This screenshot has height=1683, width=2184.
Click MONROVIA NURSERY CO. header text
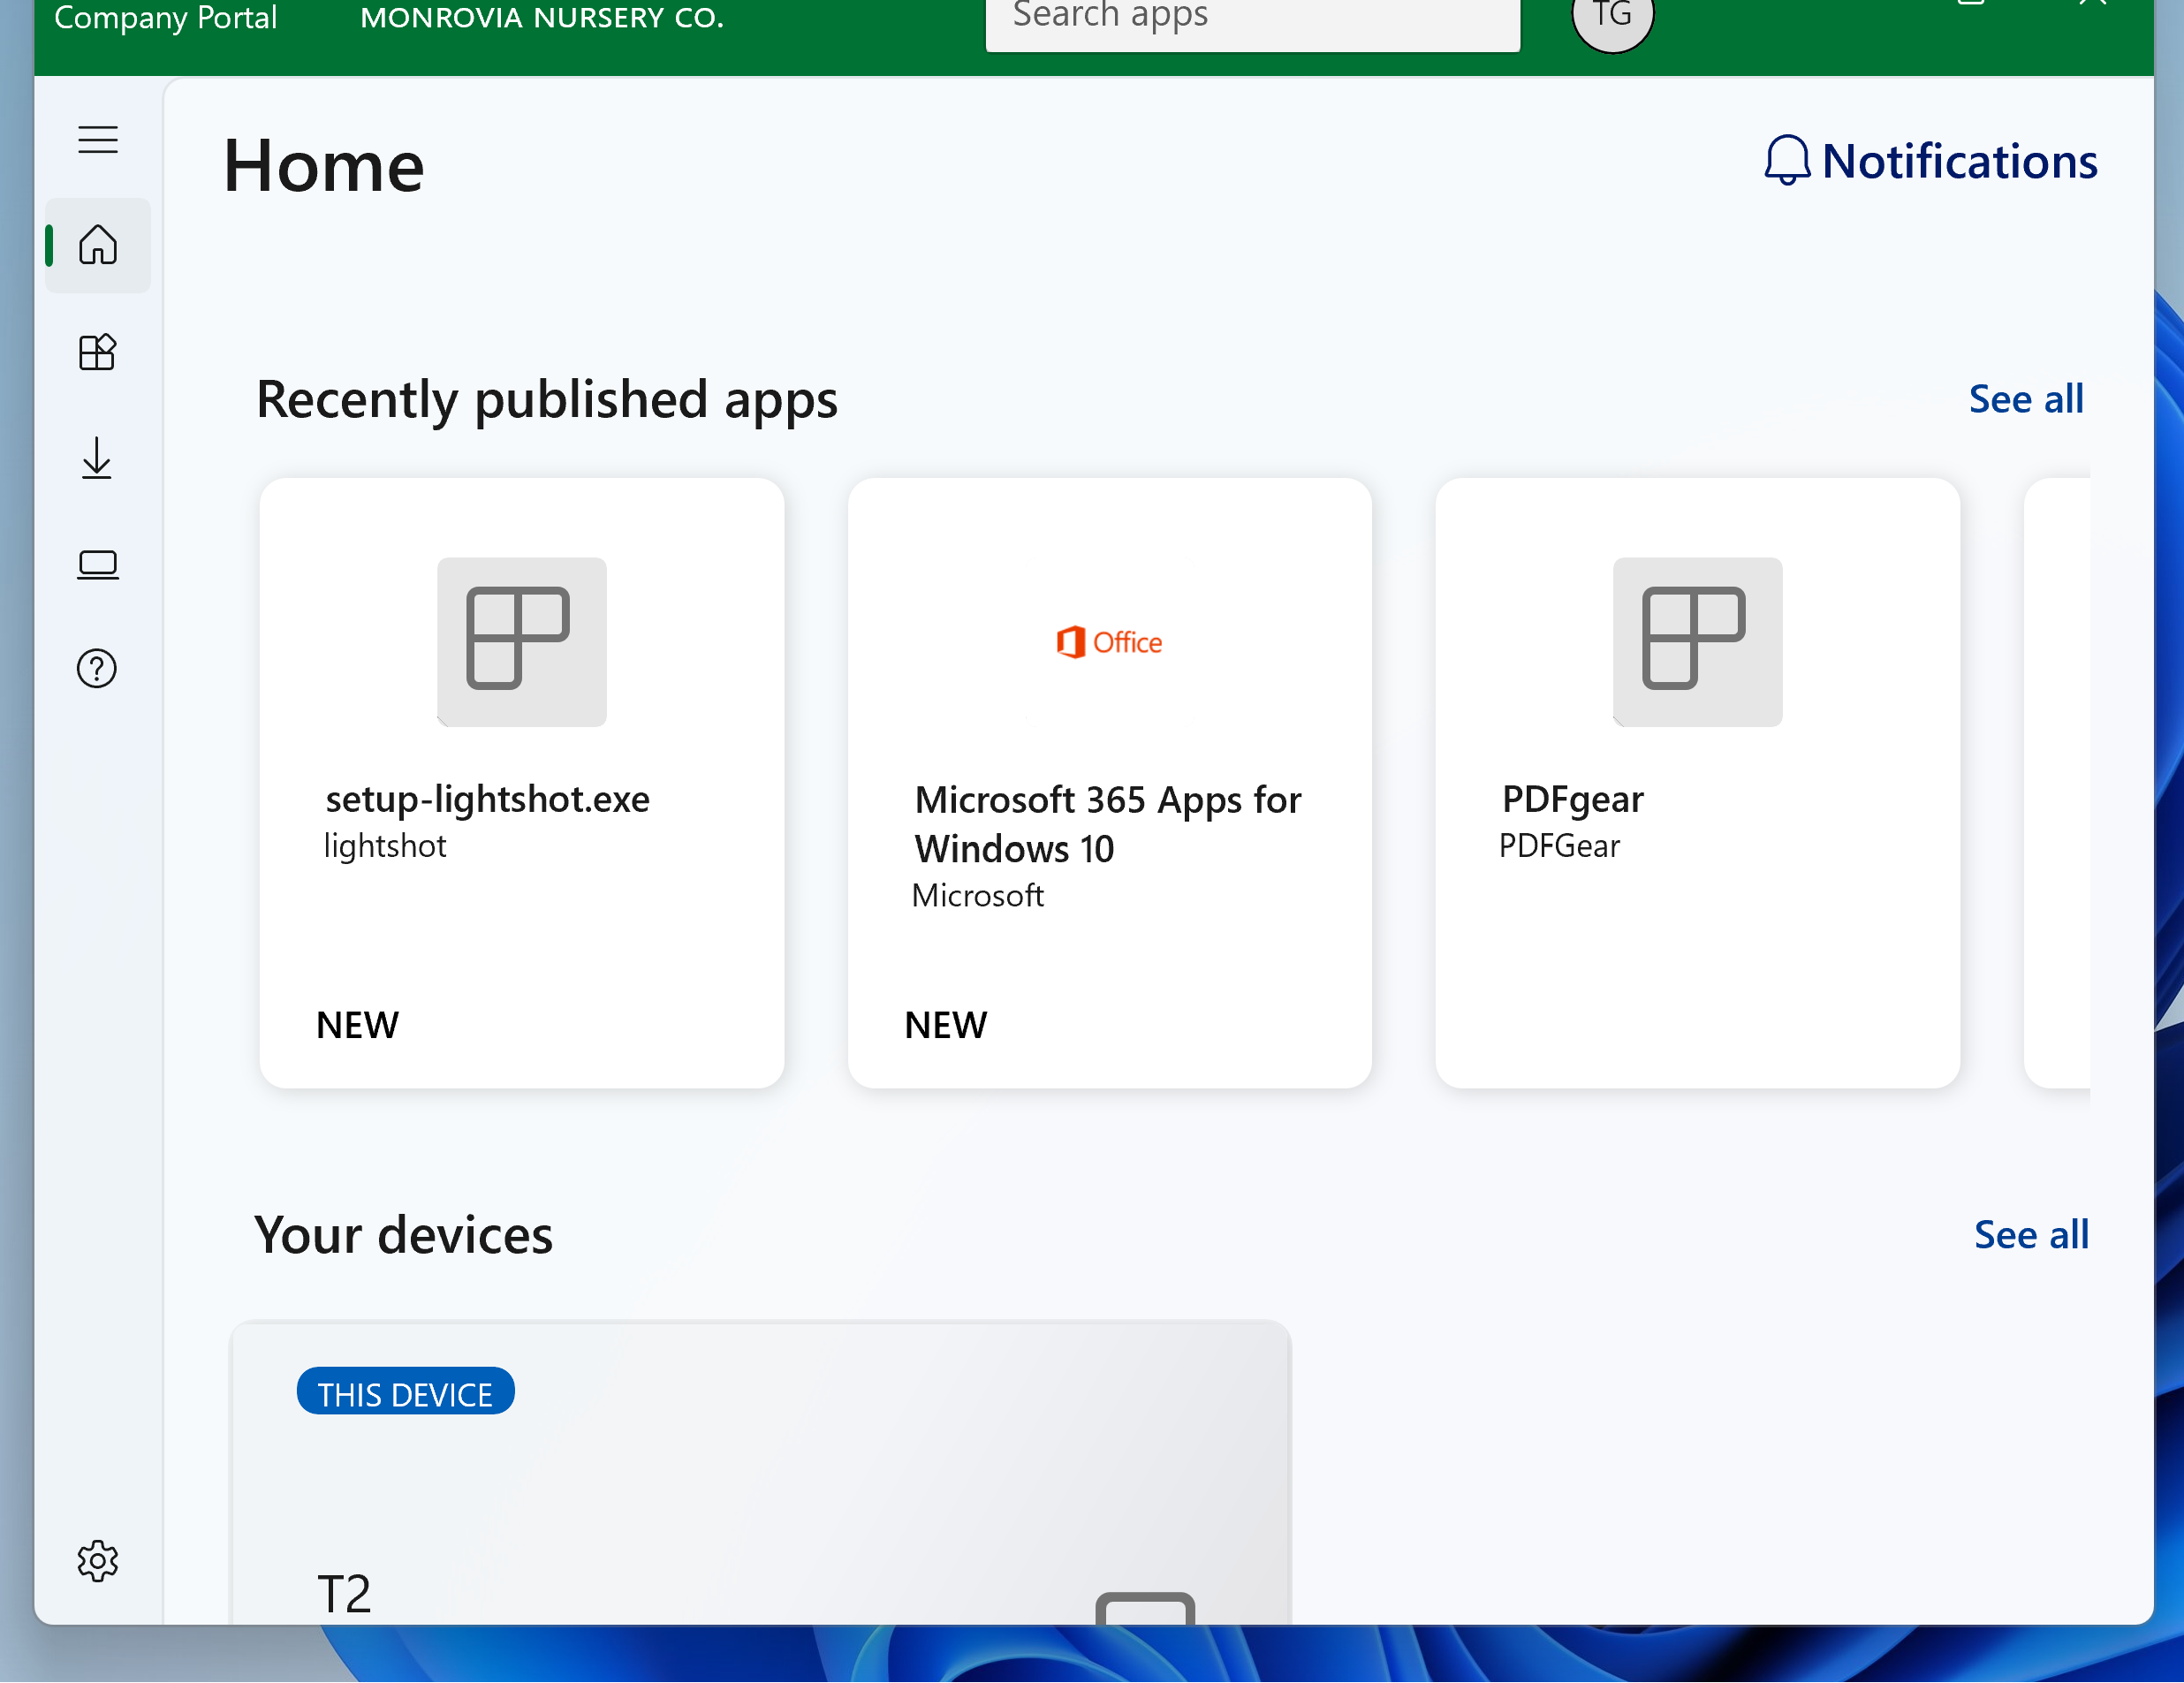point(541,18)
